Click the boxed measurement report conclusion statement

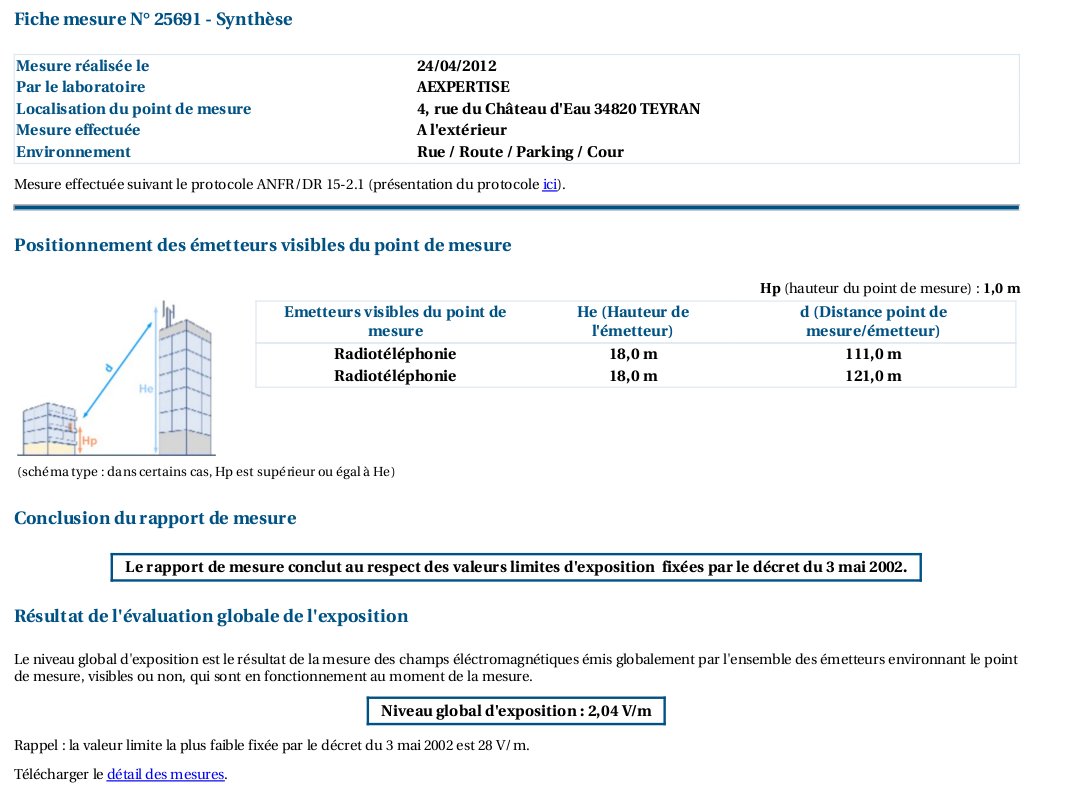(x=515, y=567)
